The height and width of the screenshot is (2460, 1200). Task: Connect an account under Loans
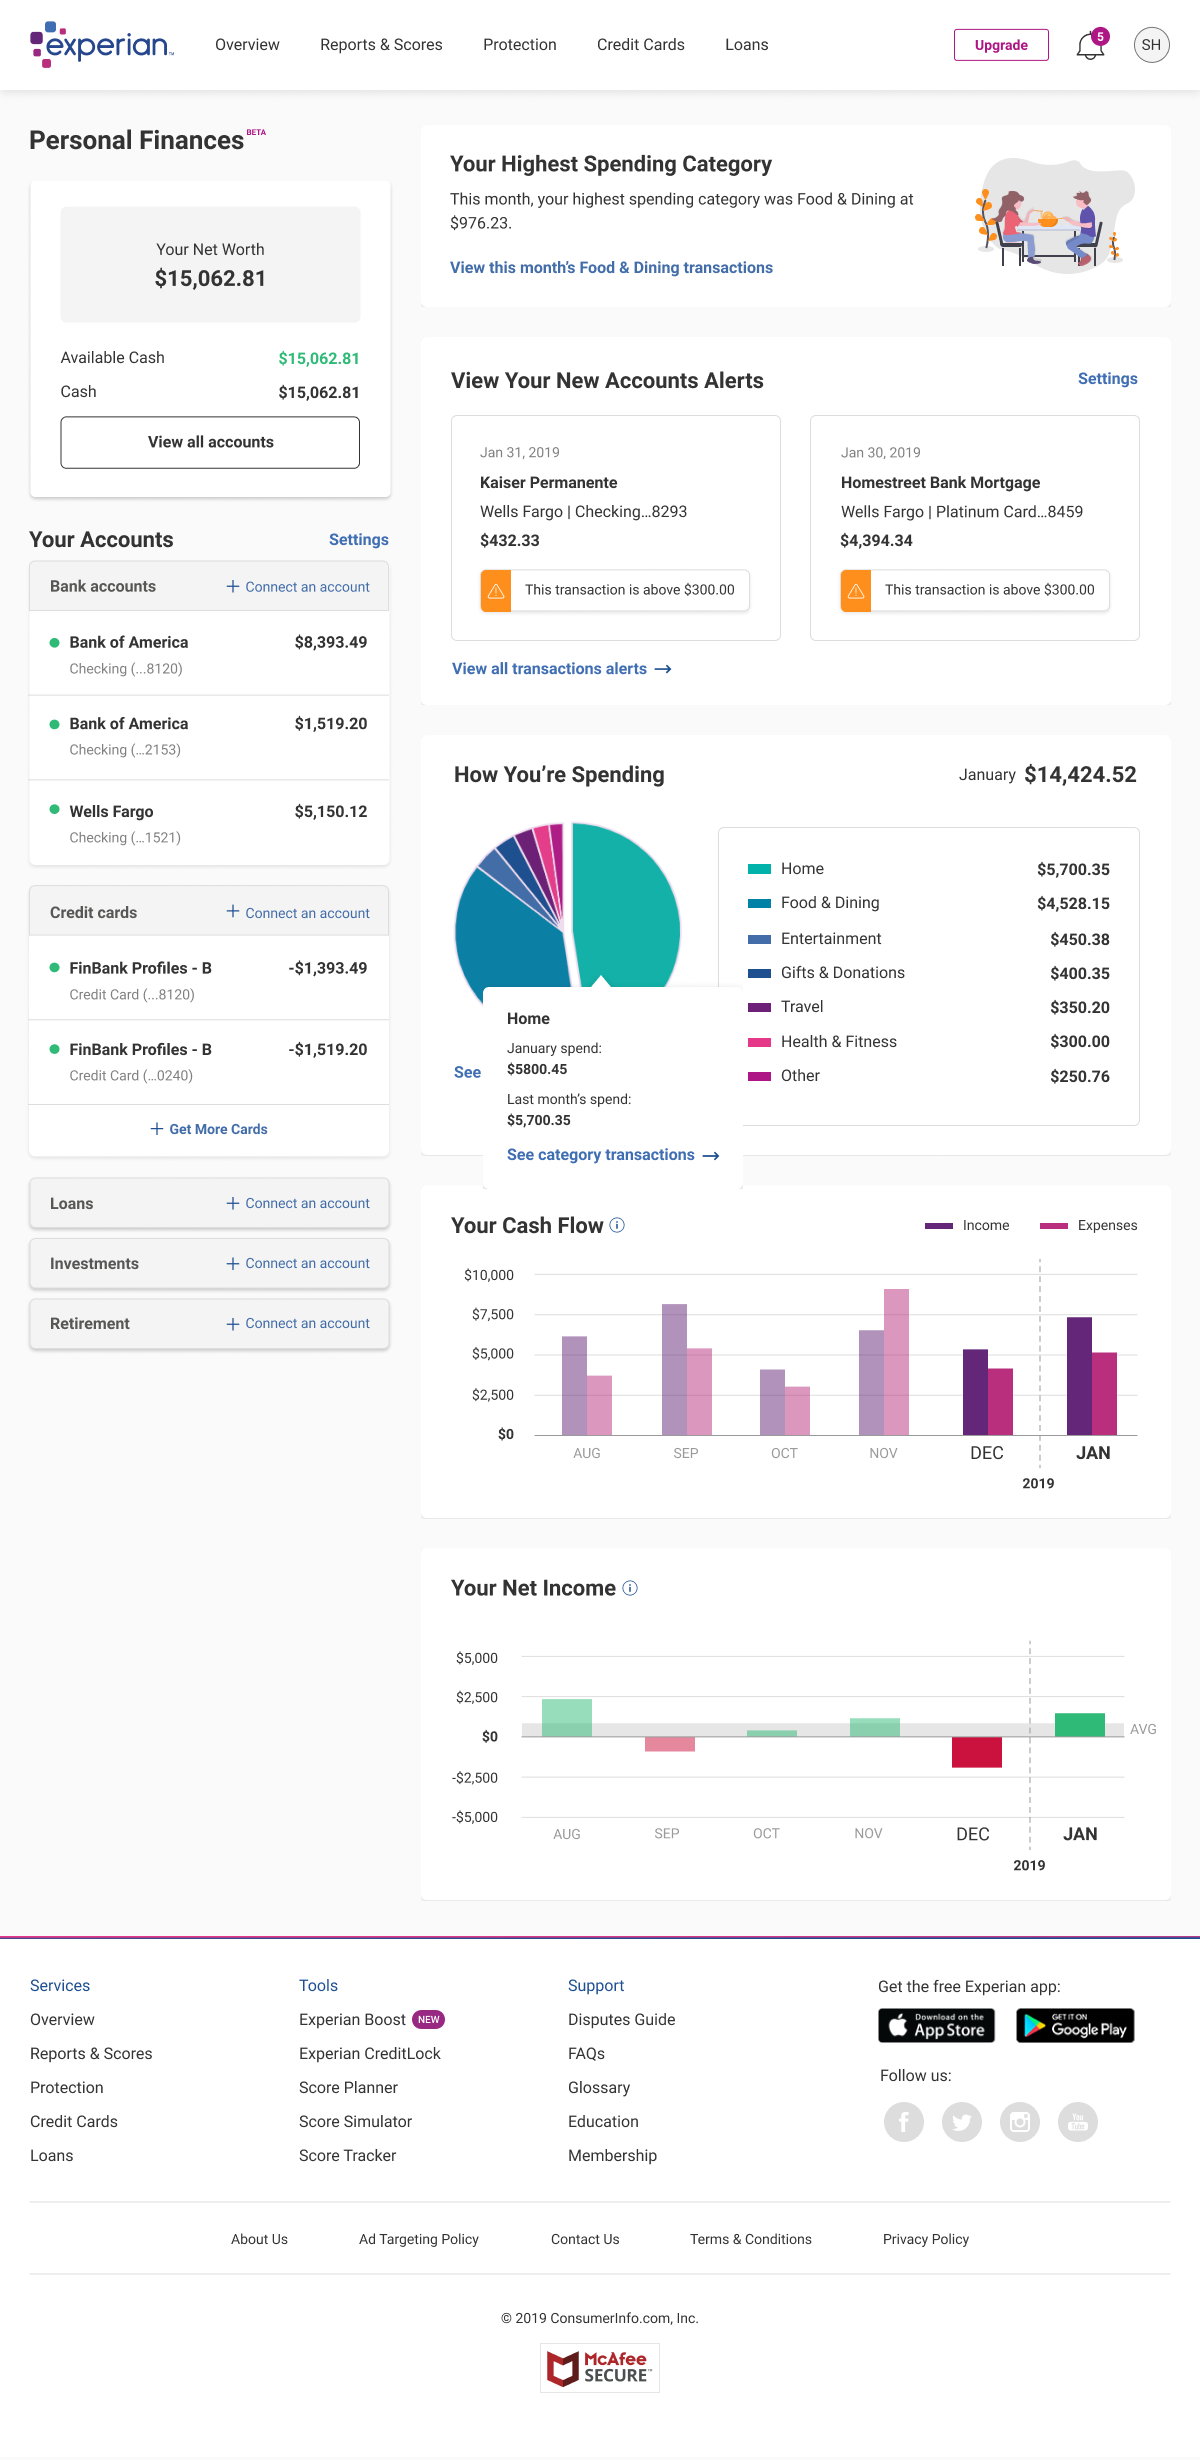click(298, 1203)
